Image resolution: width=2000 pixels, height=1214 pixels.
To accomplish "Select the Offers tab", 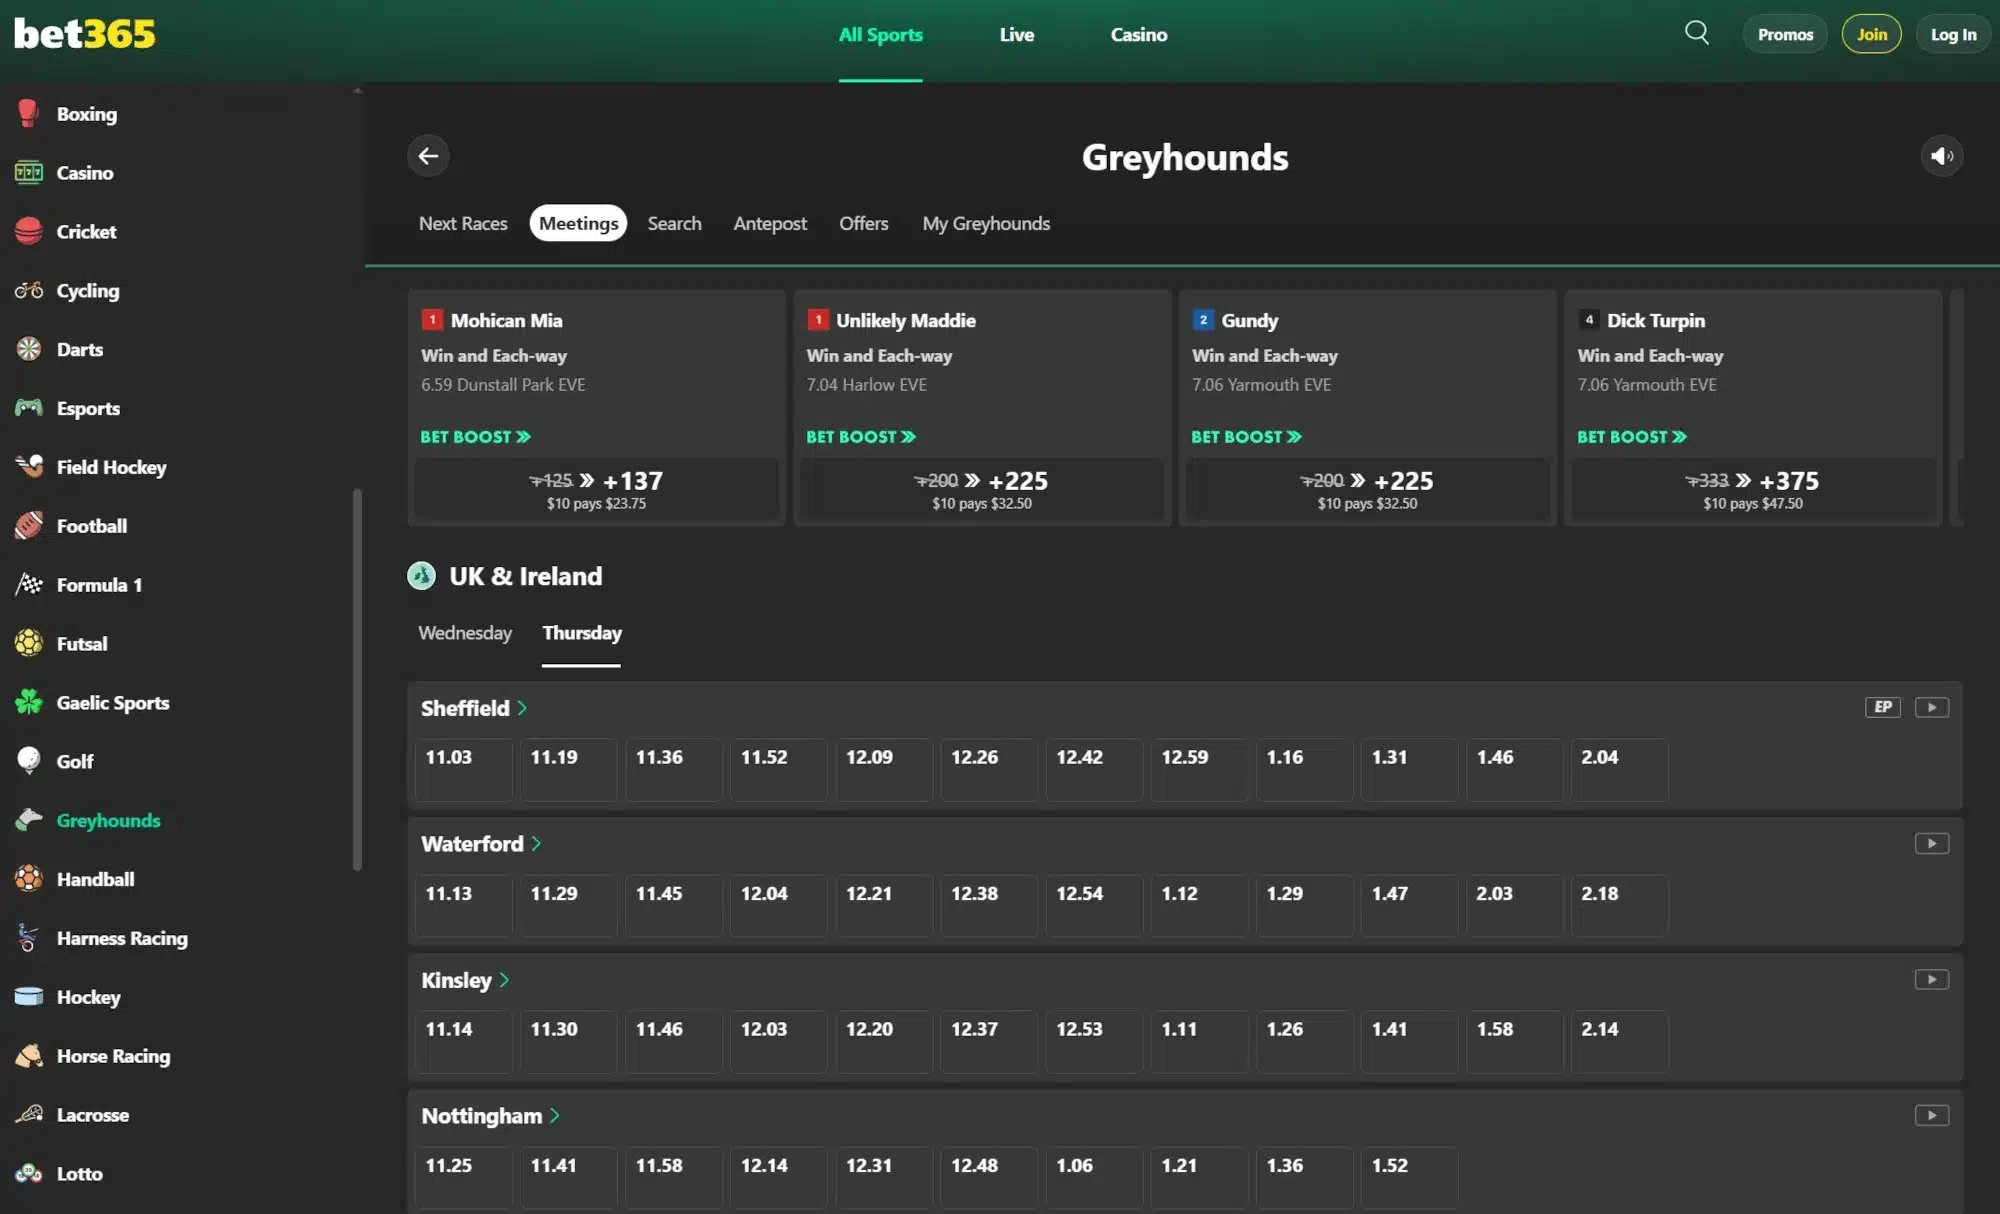I will (863, 223).
